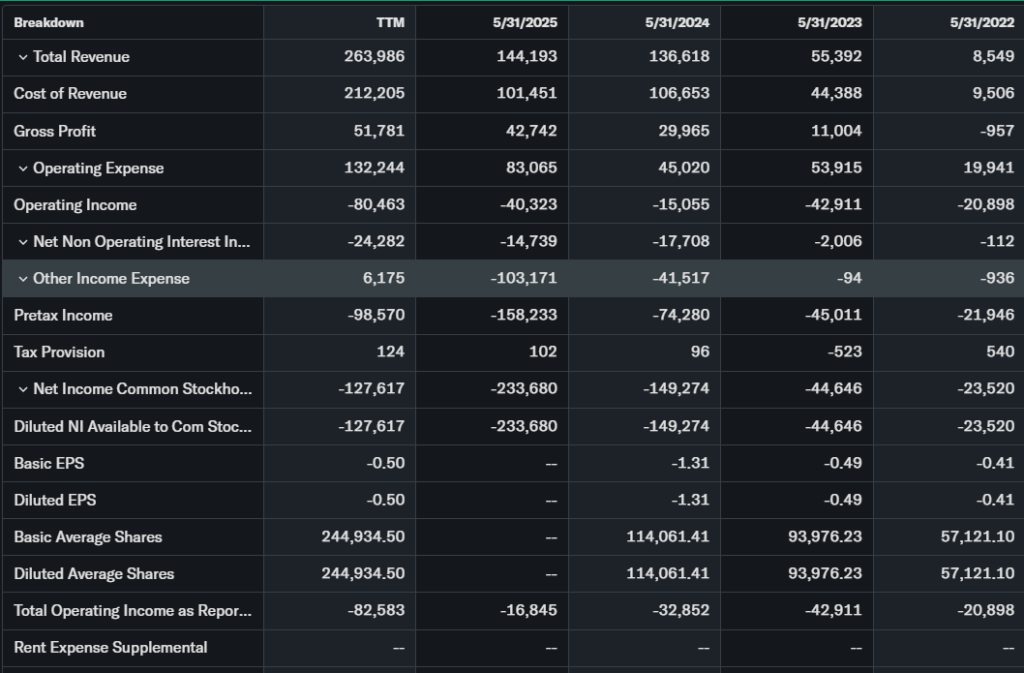Screen dimensions: 1024x673
Task: Expand Net Non Operating Interest row chevron
Action: click(23, 242)
